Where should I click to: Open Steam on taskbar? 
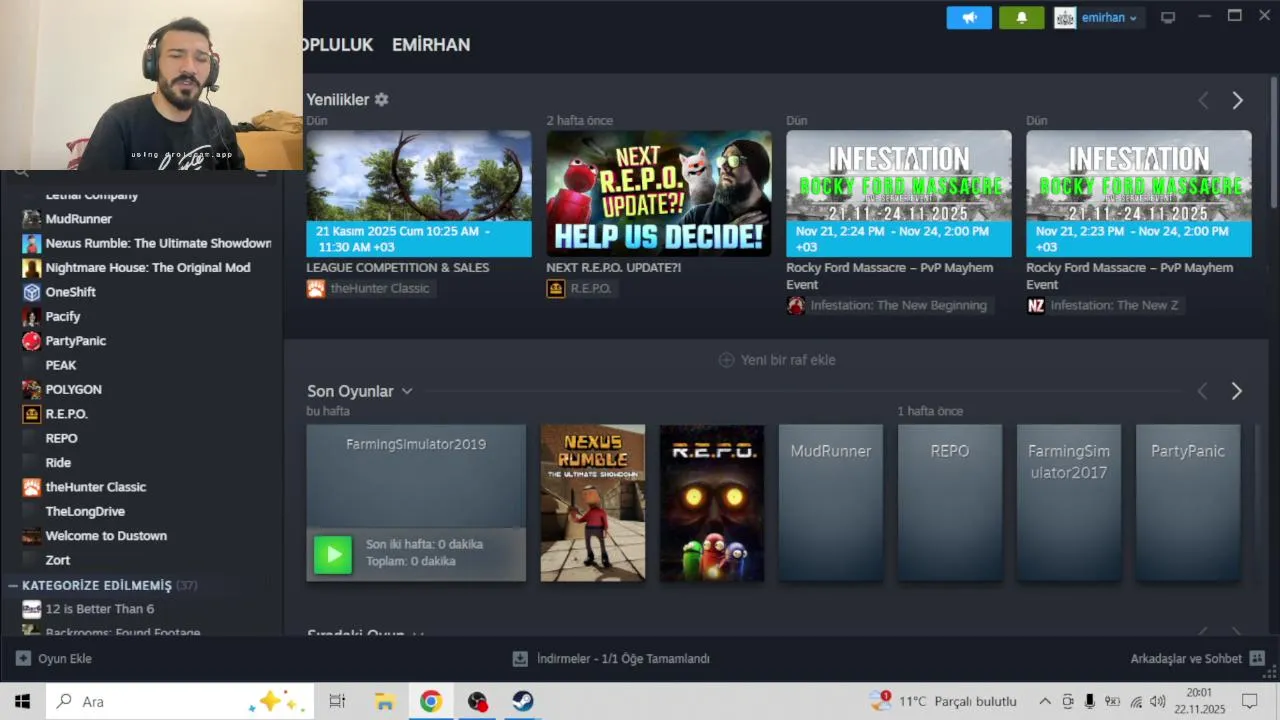click(523, 701)
